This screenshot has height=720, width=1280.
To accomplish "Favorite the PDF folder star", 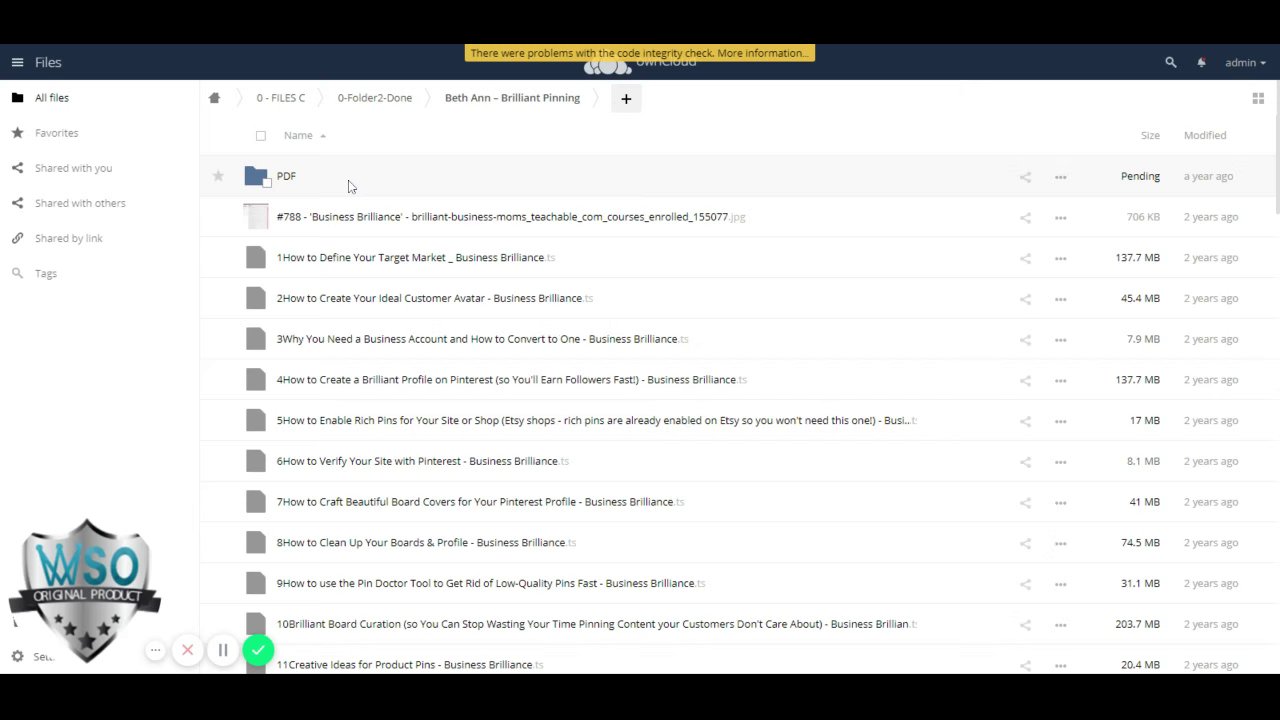I will click(218, 176).
